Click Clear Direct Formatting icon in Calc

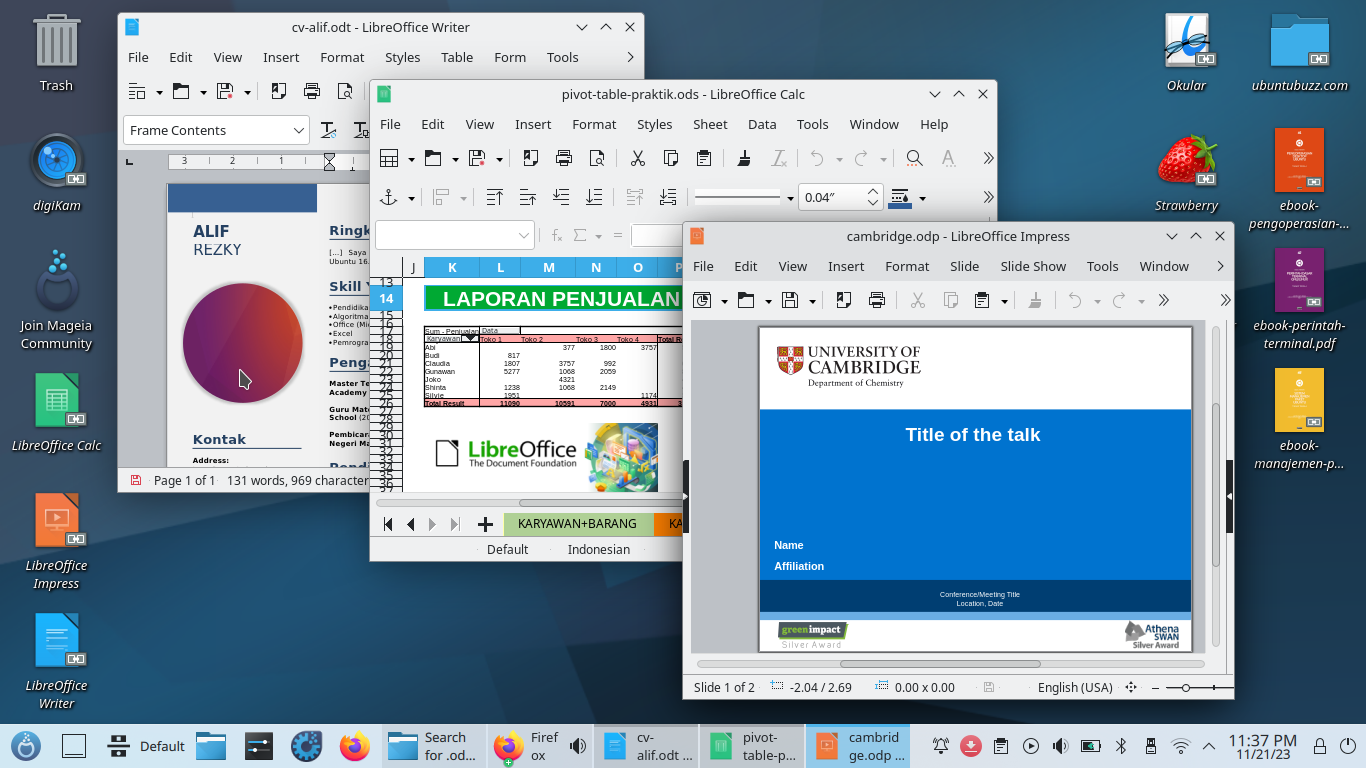click(x=779, y=158)
